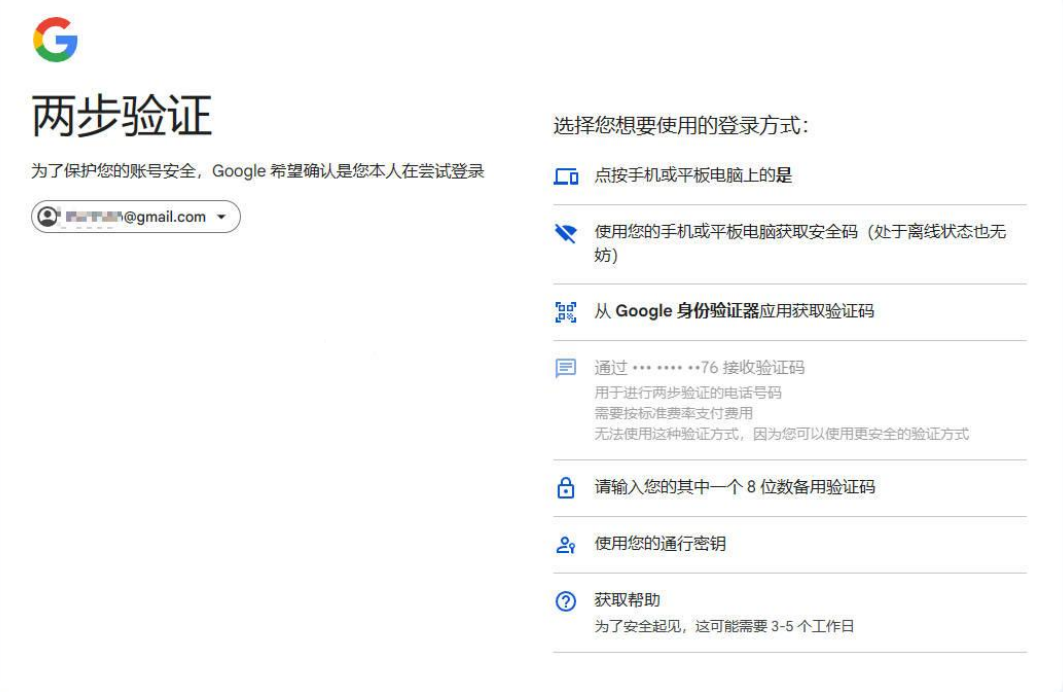Viewport: 1063px width, 692px height.
Task: Click the devices icon for tapping Yes
Action: point(565,176)
